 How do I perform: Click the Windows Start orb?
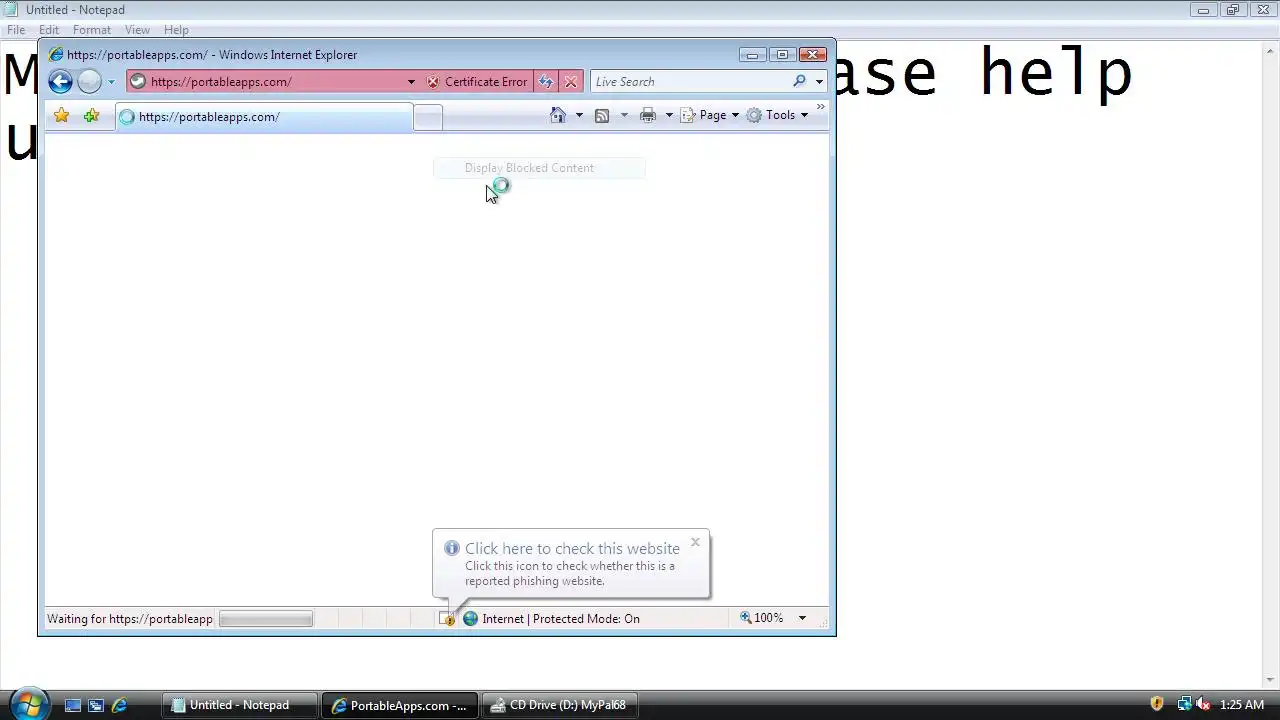coord(27,705)
